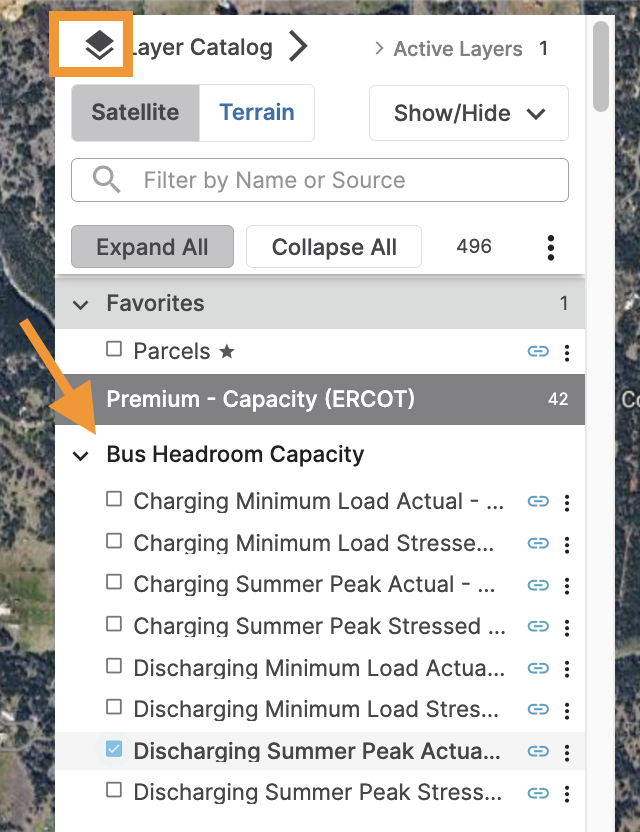Click the star icon next to Parcels
This screenshot has height=832, width=640.
click(x=230, y=352)
